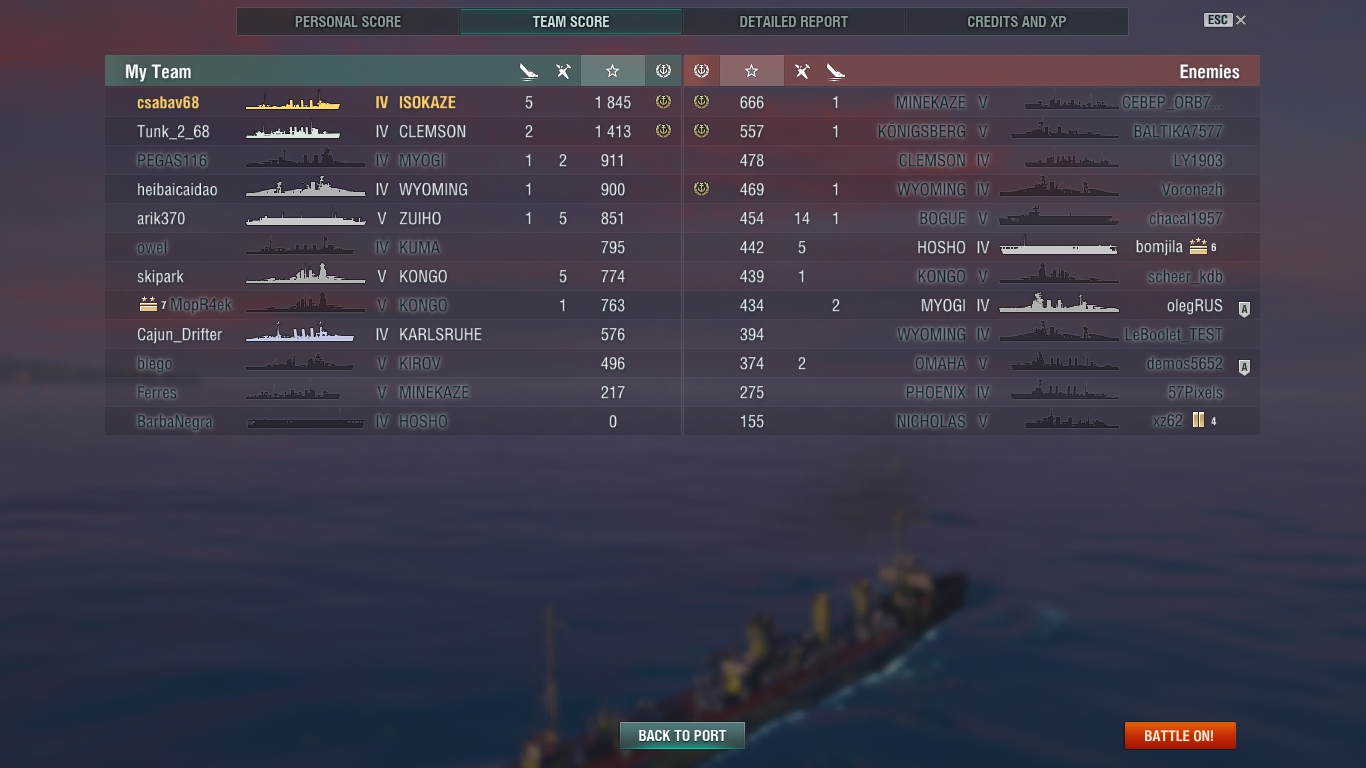Sort My Team by planes shot down icon
The height and width of the screenshot is (768, 1366).
pos(563,71)
